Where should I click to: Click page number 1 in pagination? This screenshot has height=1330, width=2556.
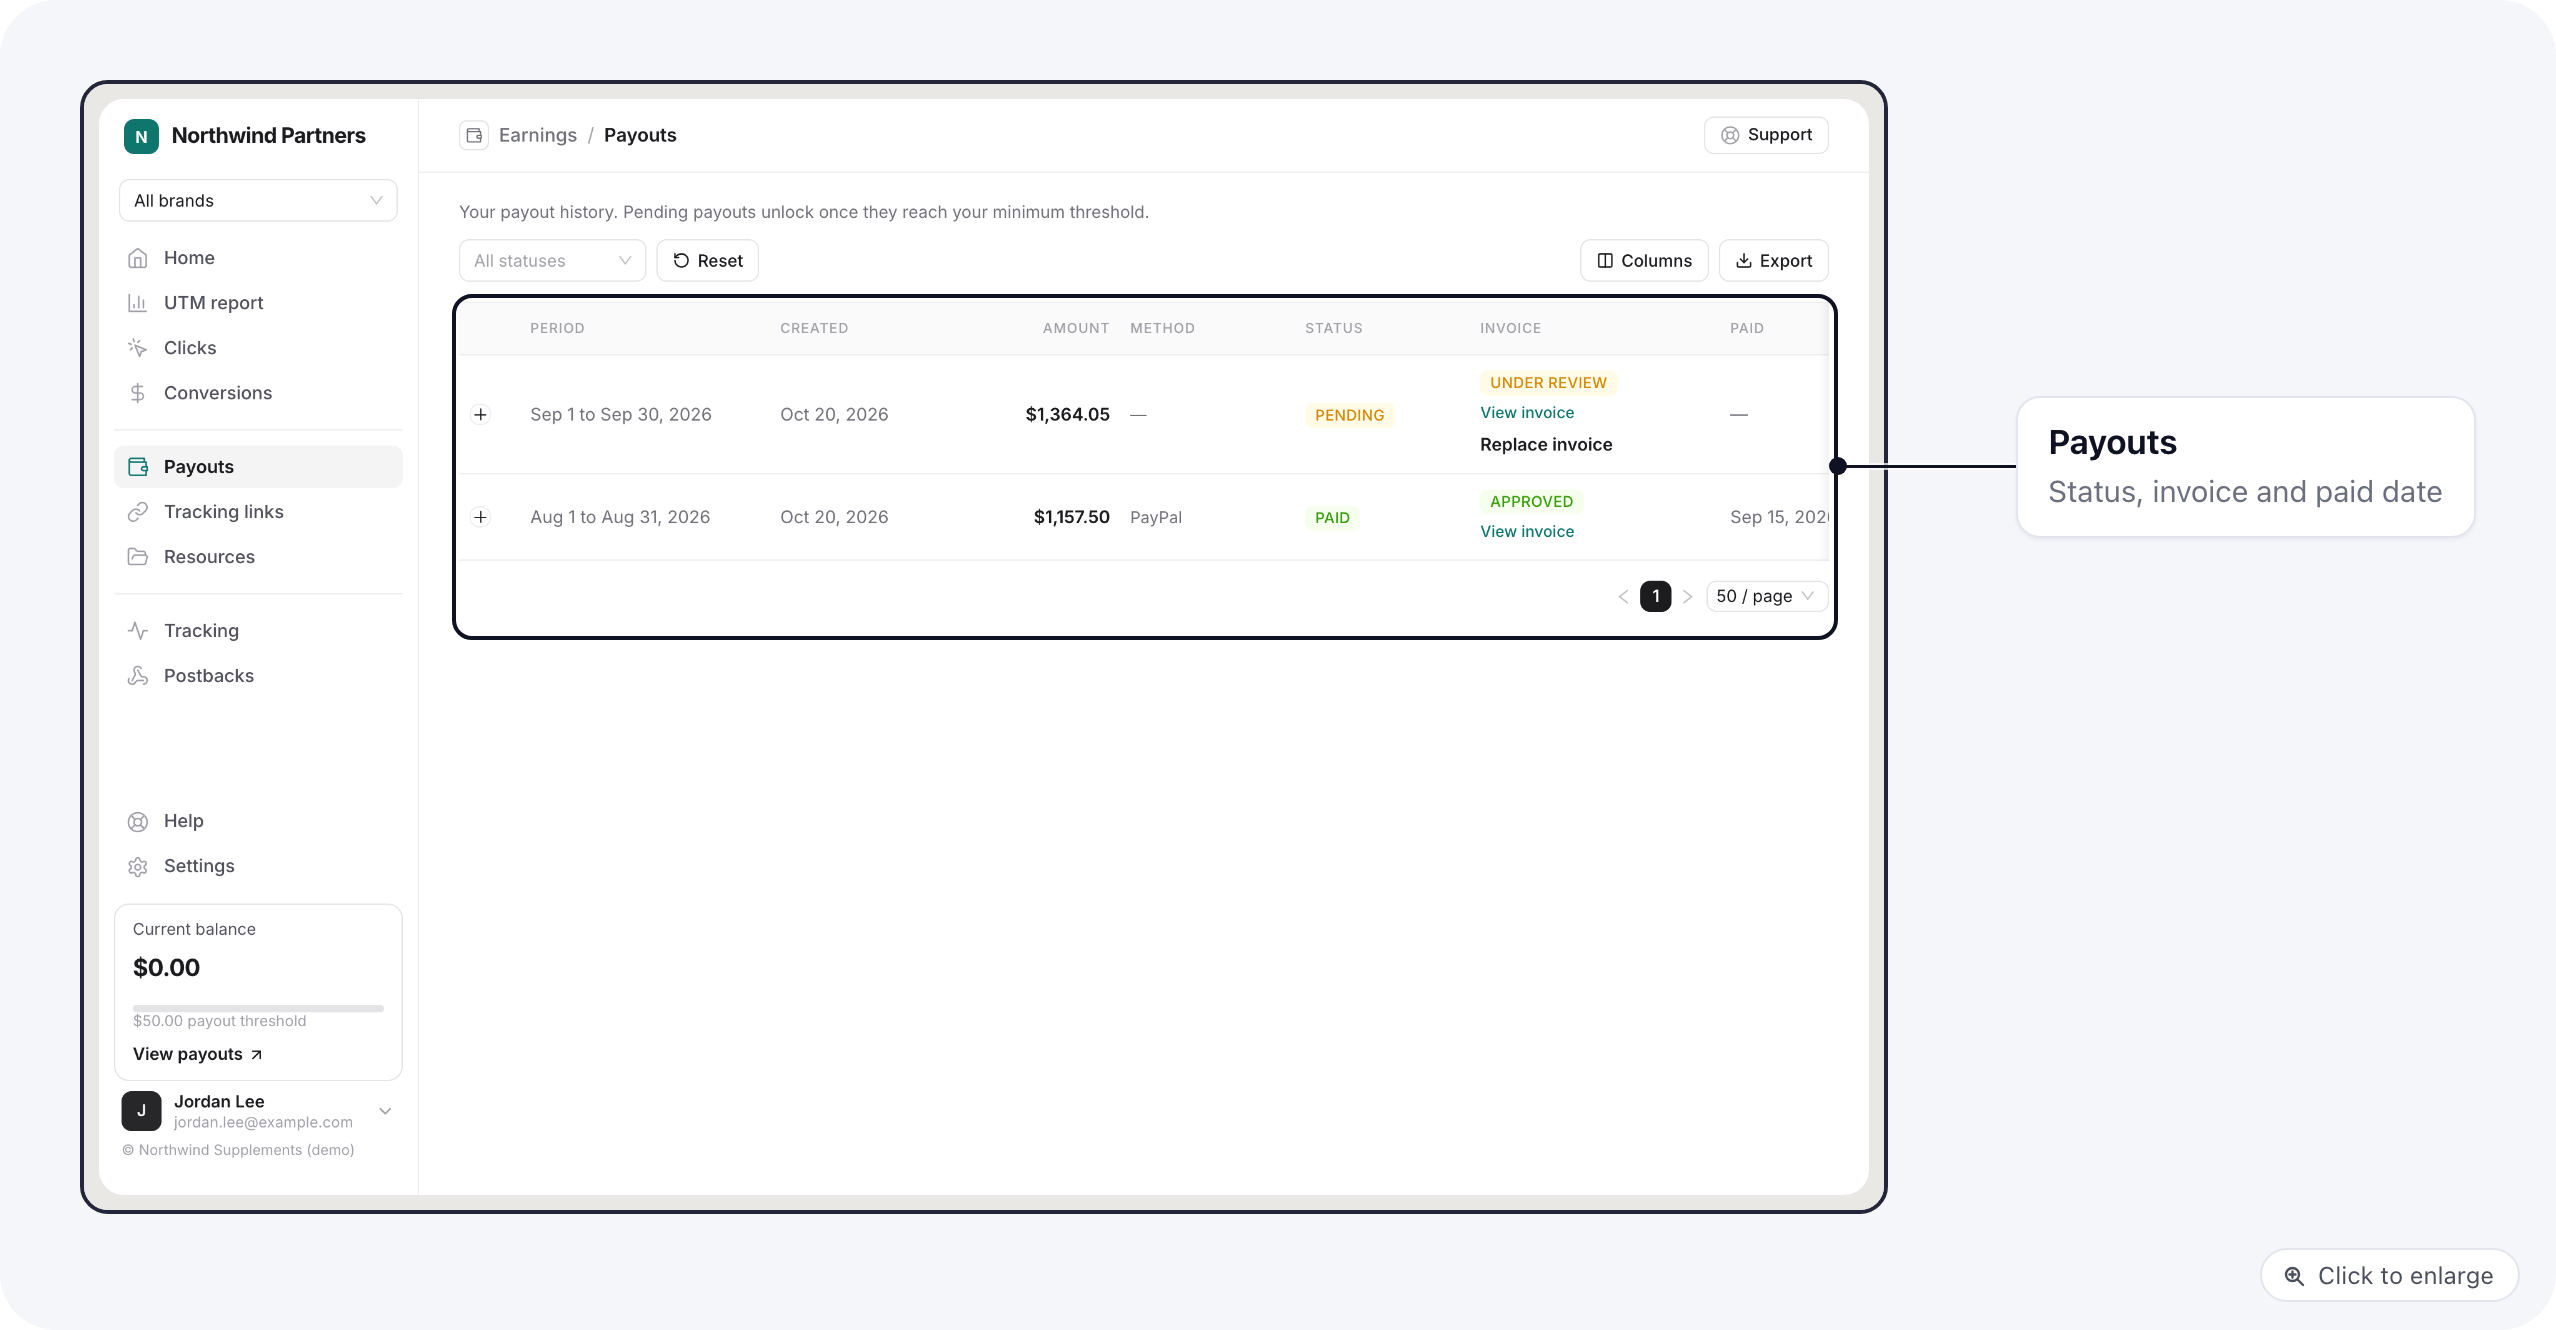point(1655,596)
